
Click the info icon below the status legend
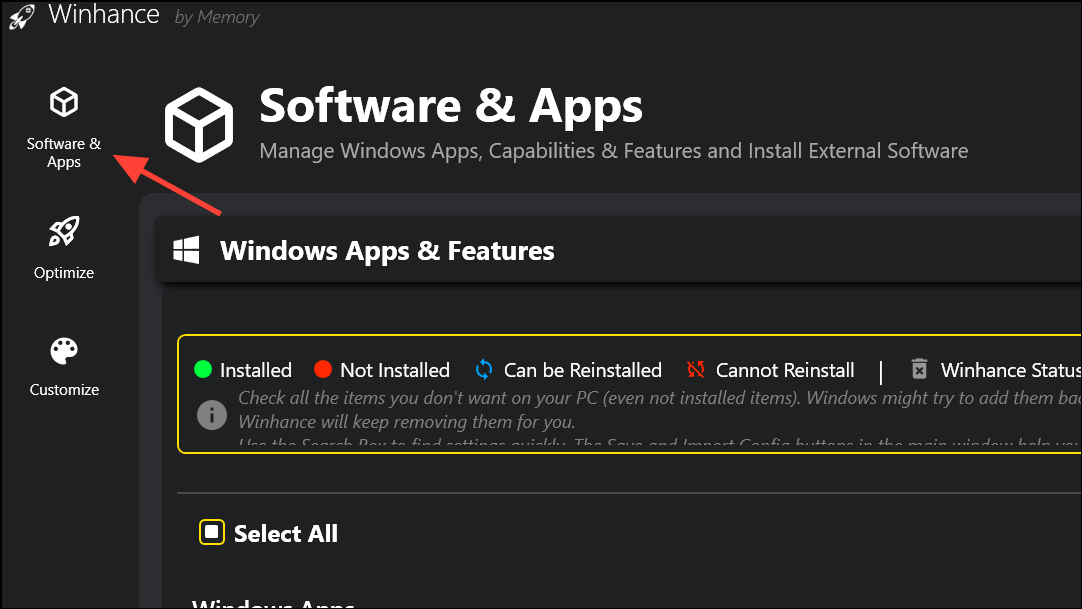click(211, 416)
